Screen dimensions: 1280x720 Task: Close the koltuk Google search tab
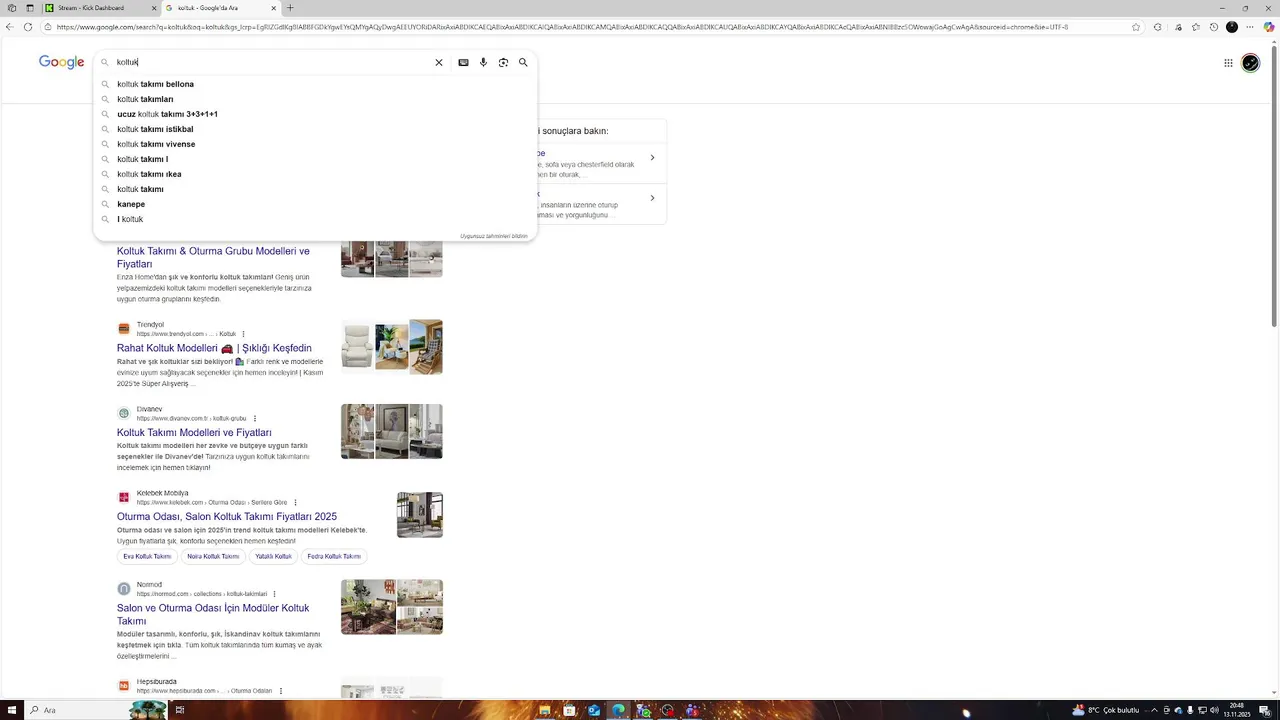pos(273,8)
